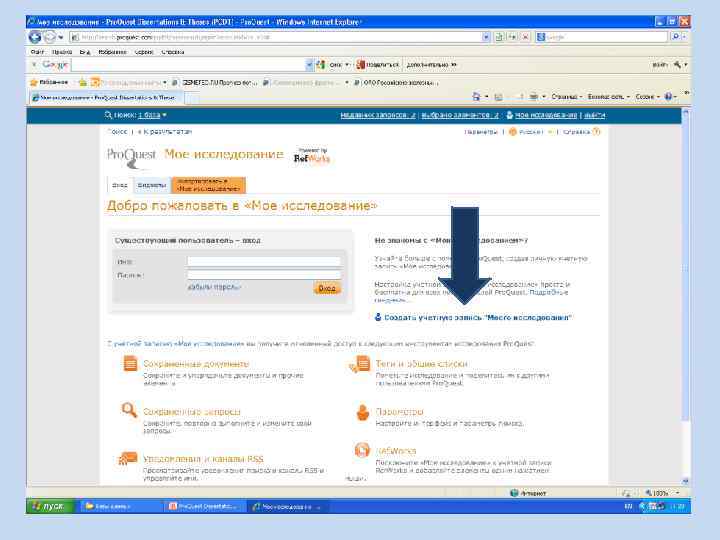Select the ProQuest Dissertations browser tab
Screen dimensions: 720x540
tap(106, 97)
